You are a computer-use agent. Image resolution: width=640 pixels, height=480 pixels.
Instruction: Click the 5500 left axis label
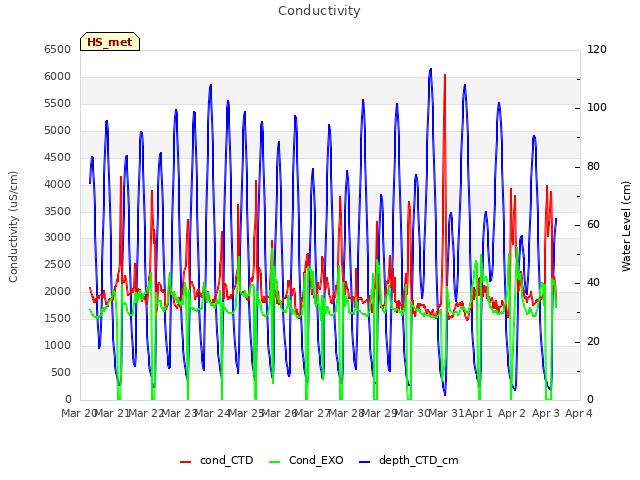click(x=58, y=103)
